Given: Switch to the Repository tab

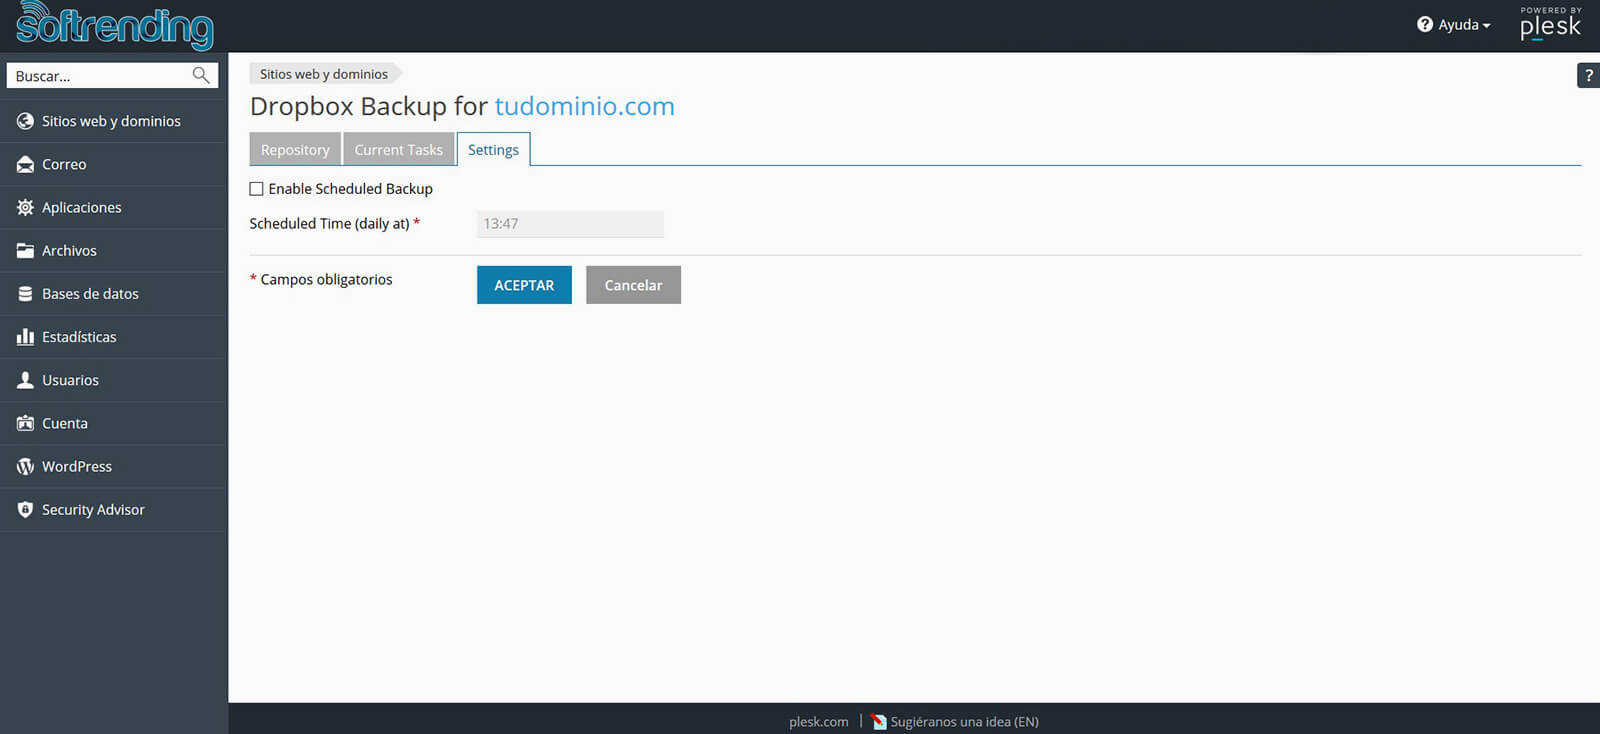Looking at the screenshot, I should [x=295, y=149].
